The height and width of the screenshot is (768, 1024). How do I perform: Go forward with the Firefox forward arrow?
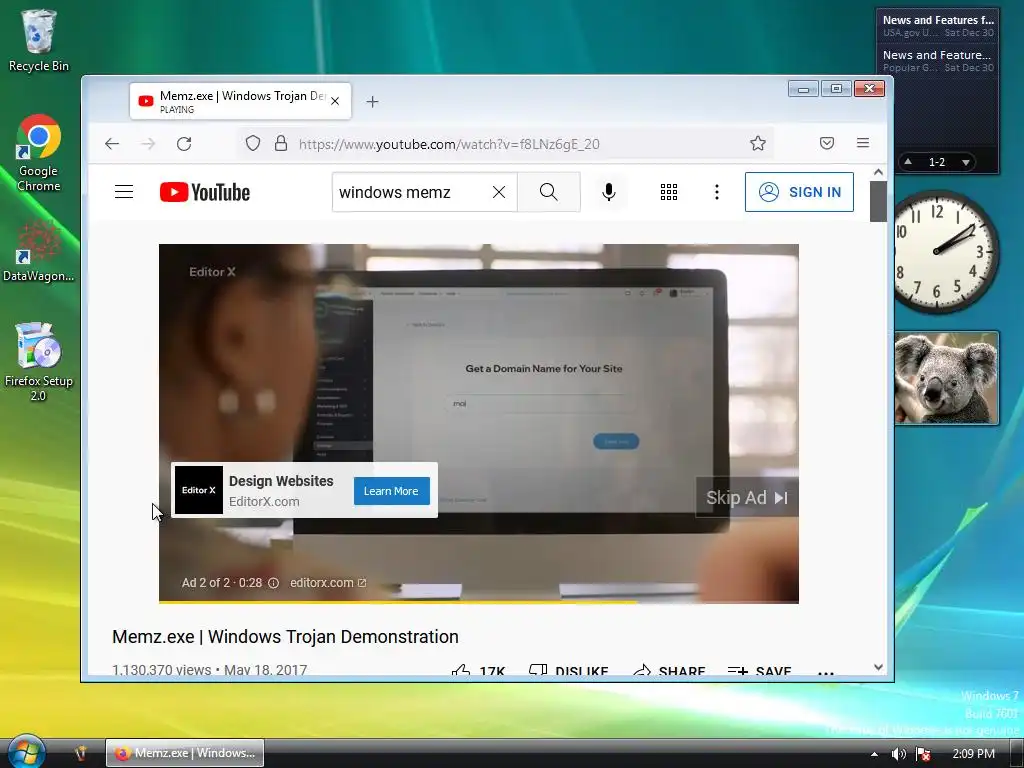pyautogui.click(x=148, y=144)
